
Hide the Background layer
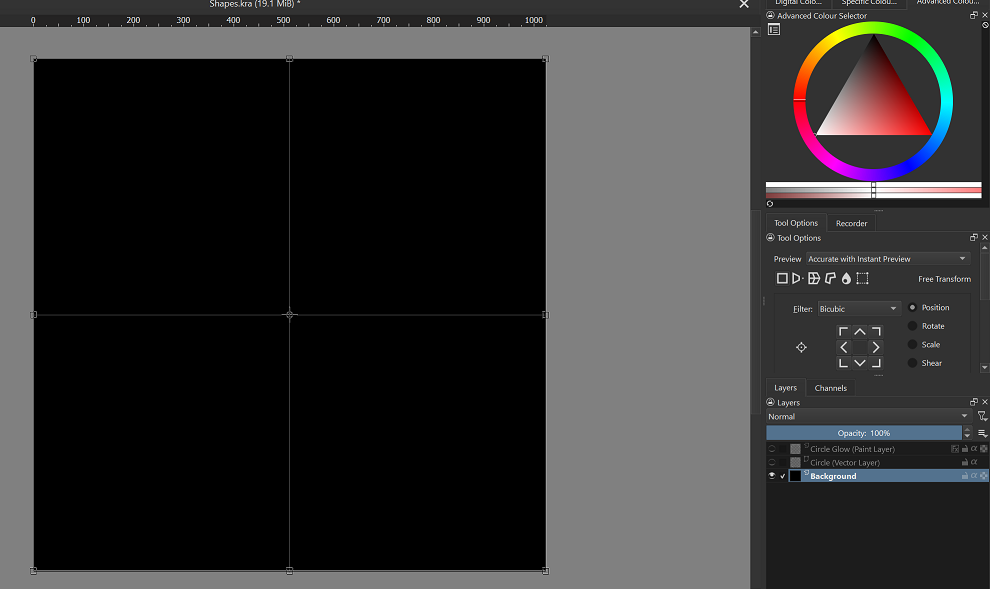772,475
